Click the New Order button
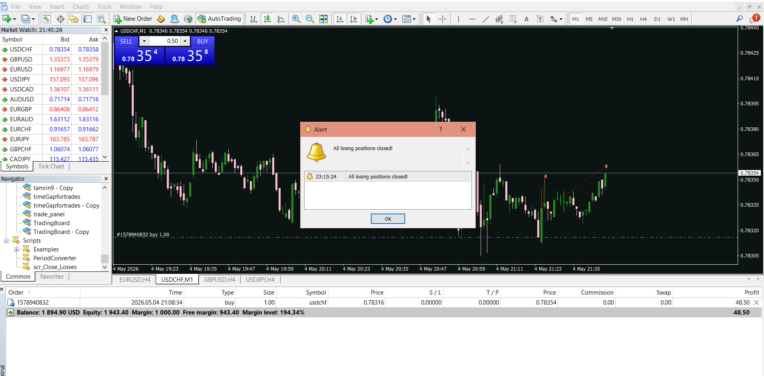 [134, 19]
